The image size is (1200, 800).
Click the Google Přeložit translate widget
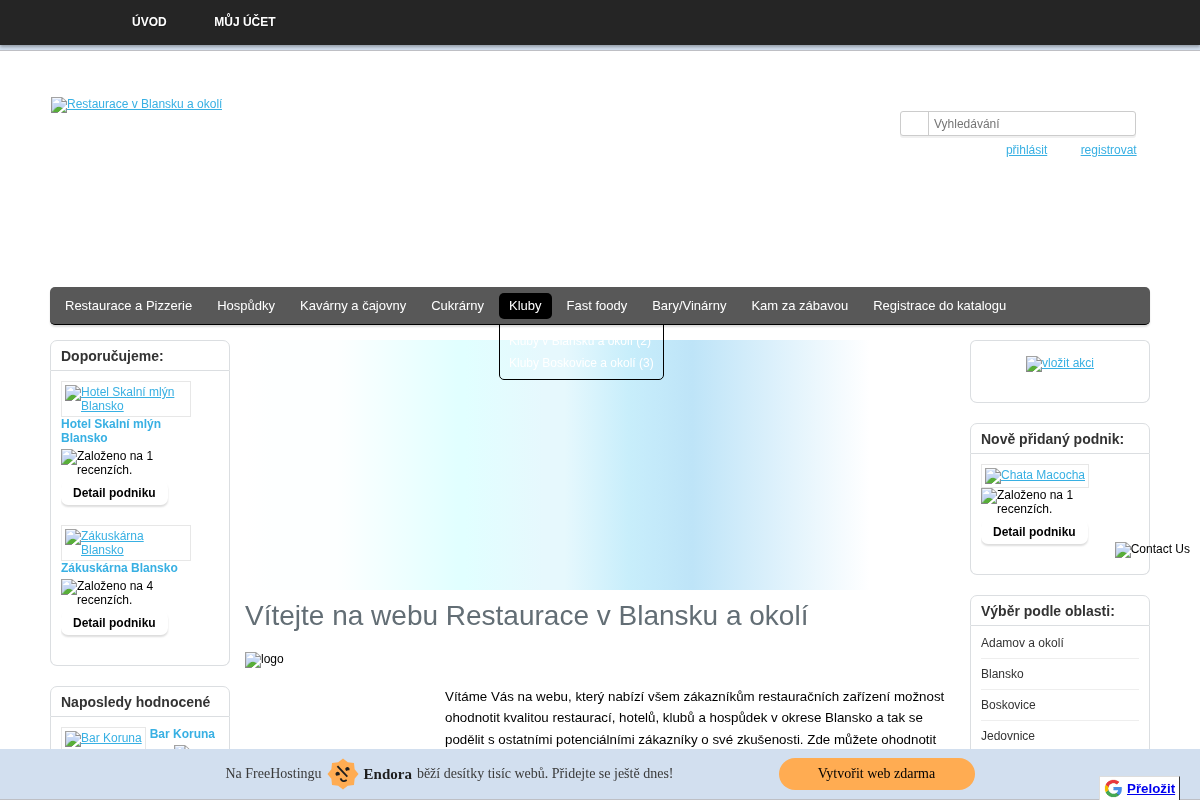1140,788
